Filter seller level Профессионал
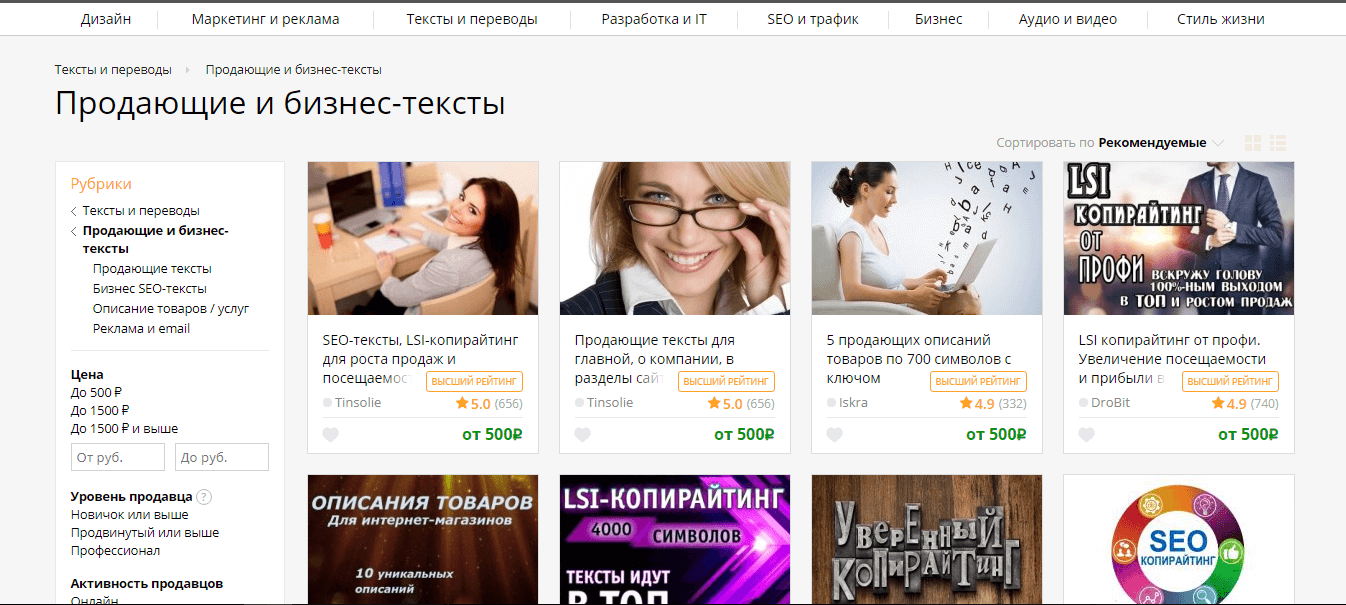The width and height of the screenshot is (1346, 605). pyautogui.click(x=115, y=551)
